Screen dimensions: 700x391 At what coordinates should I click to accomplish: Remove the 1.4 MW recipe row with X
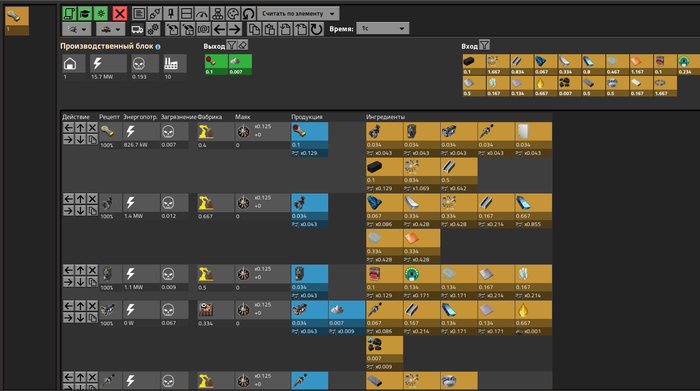(92, 199)
